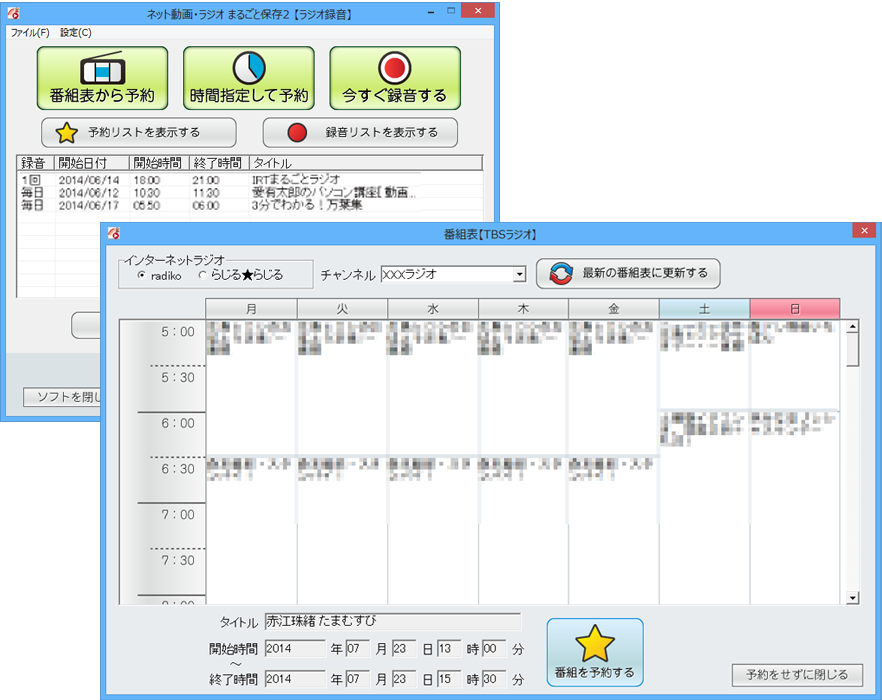This screenshot has height=700, width=882.
Task: Click the red circle icon 録音リストを表示する
Action: [x=297, y=132]
